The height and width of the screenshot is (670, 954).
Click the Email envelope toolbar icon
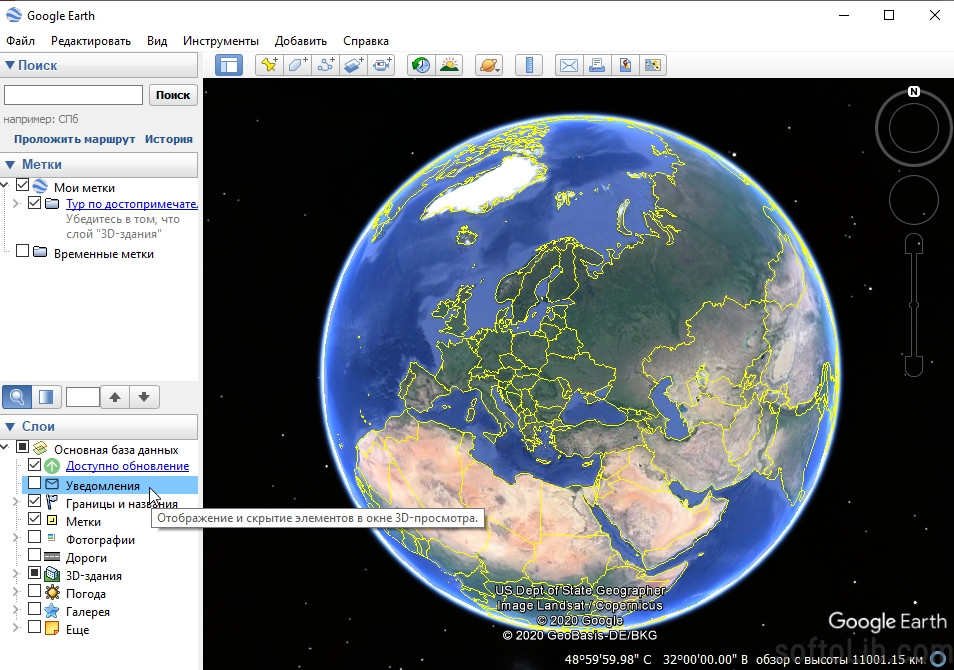point(569,65)
